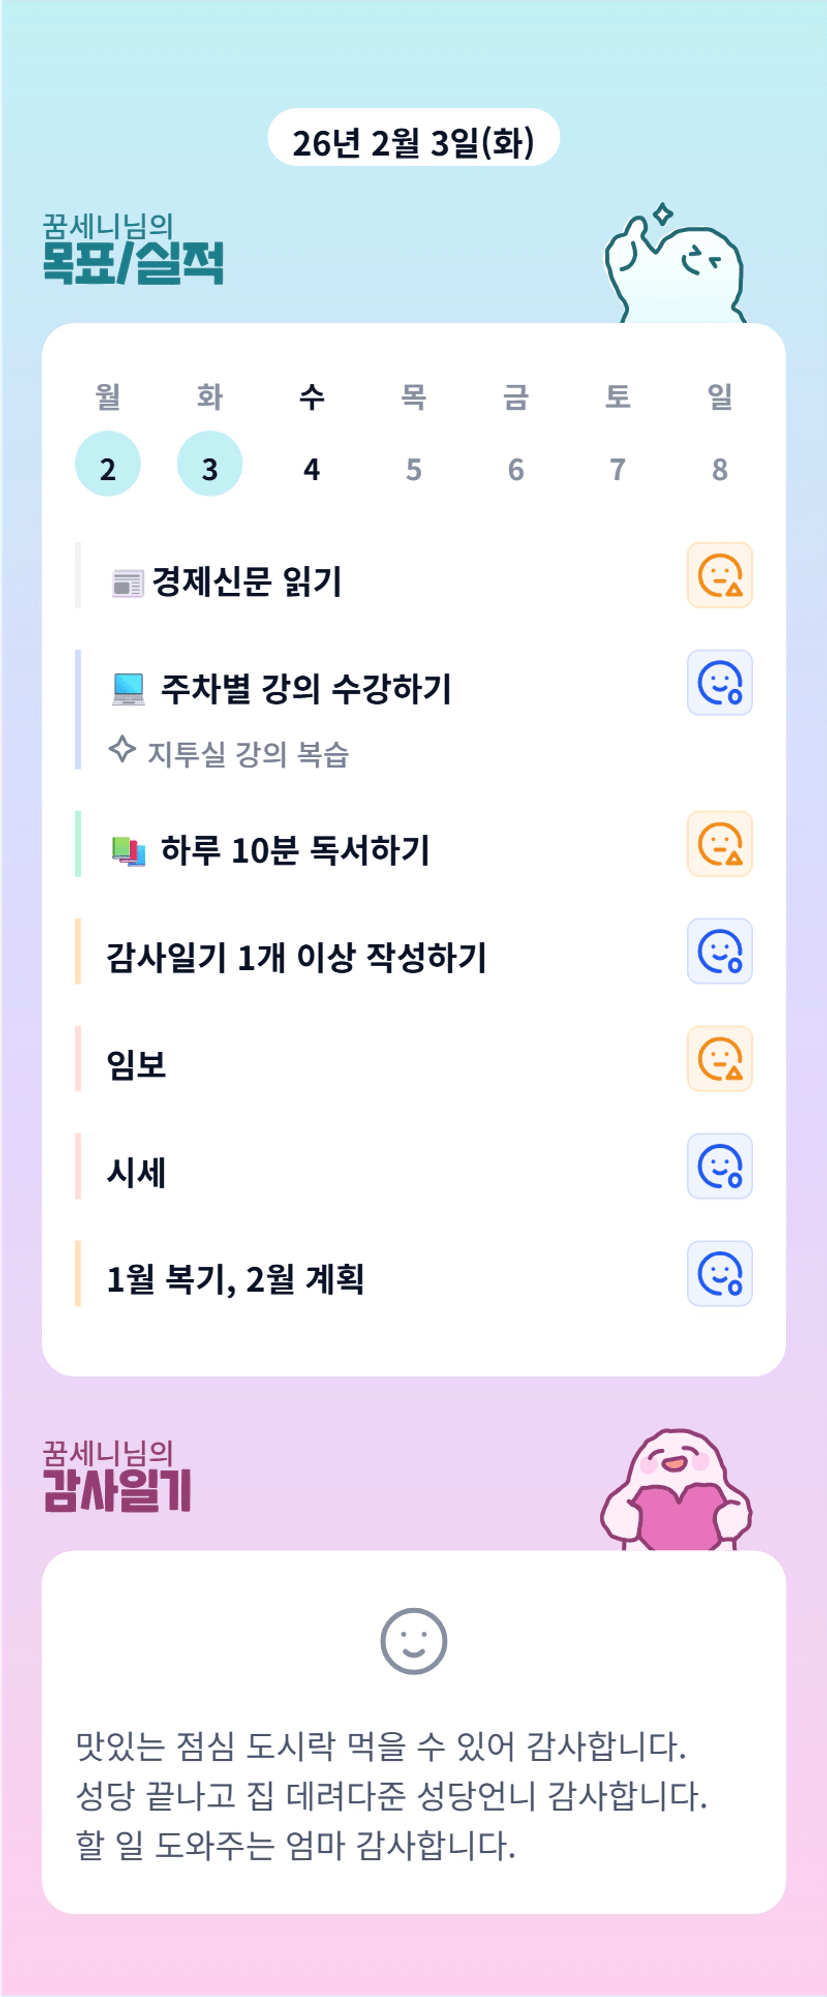Click status face icon for 주차별 강의 수강하기
This screenshot has height=1997, width=827.
[719, 683]
